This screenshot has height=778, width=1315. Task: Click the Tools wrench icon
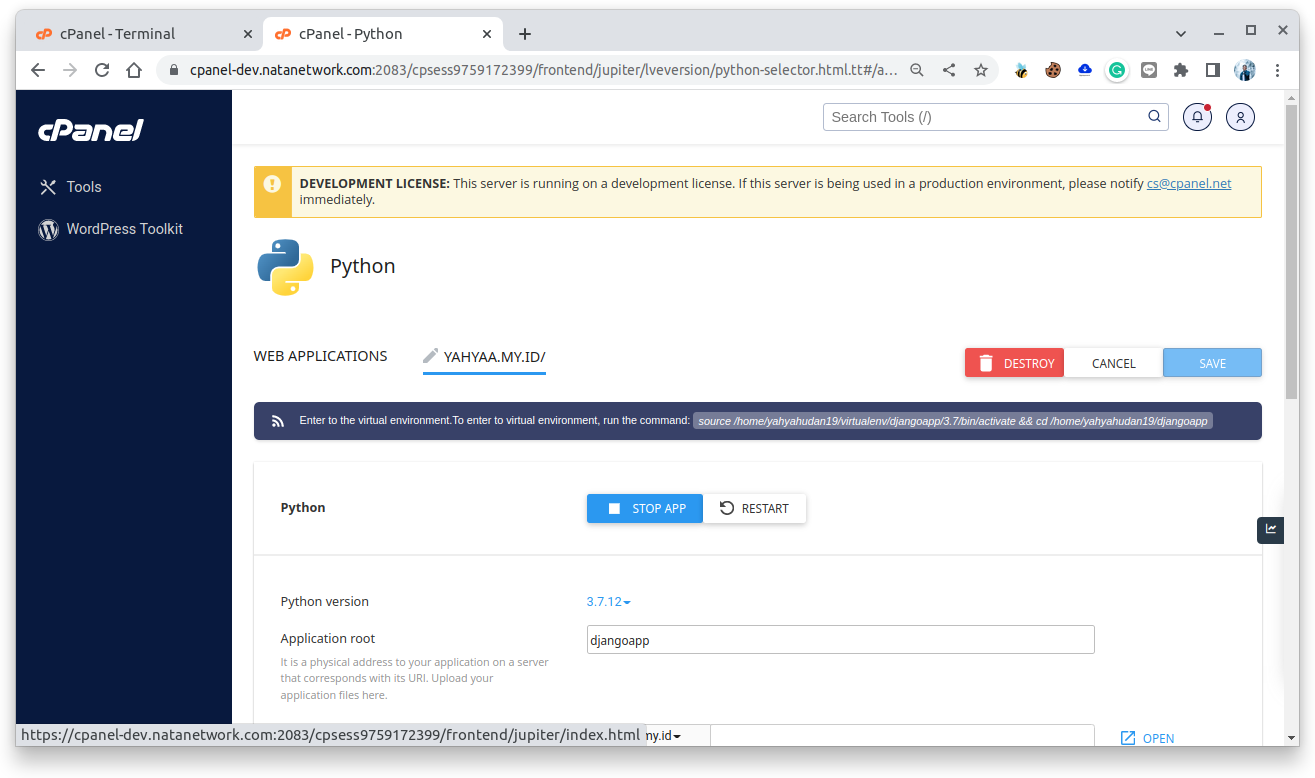pos(48,187)
